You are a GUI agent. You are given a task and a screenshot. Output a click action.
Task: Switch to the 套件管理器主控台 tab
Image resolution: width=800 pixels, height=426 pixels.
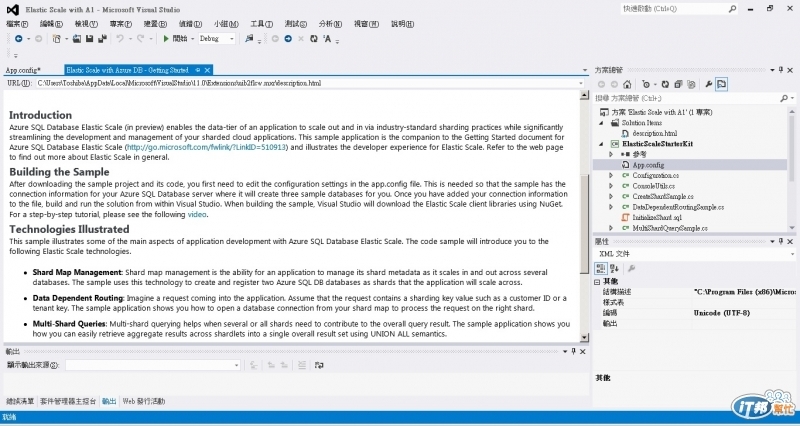pos(68,402)
